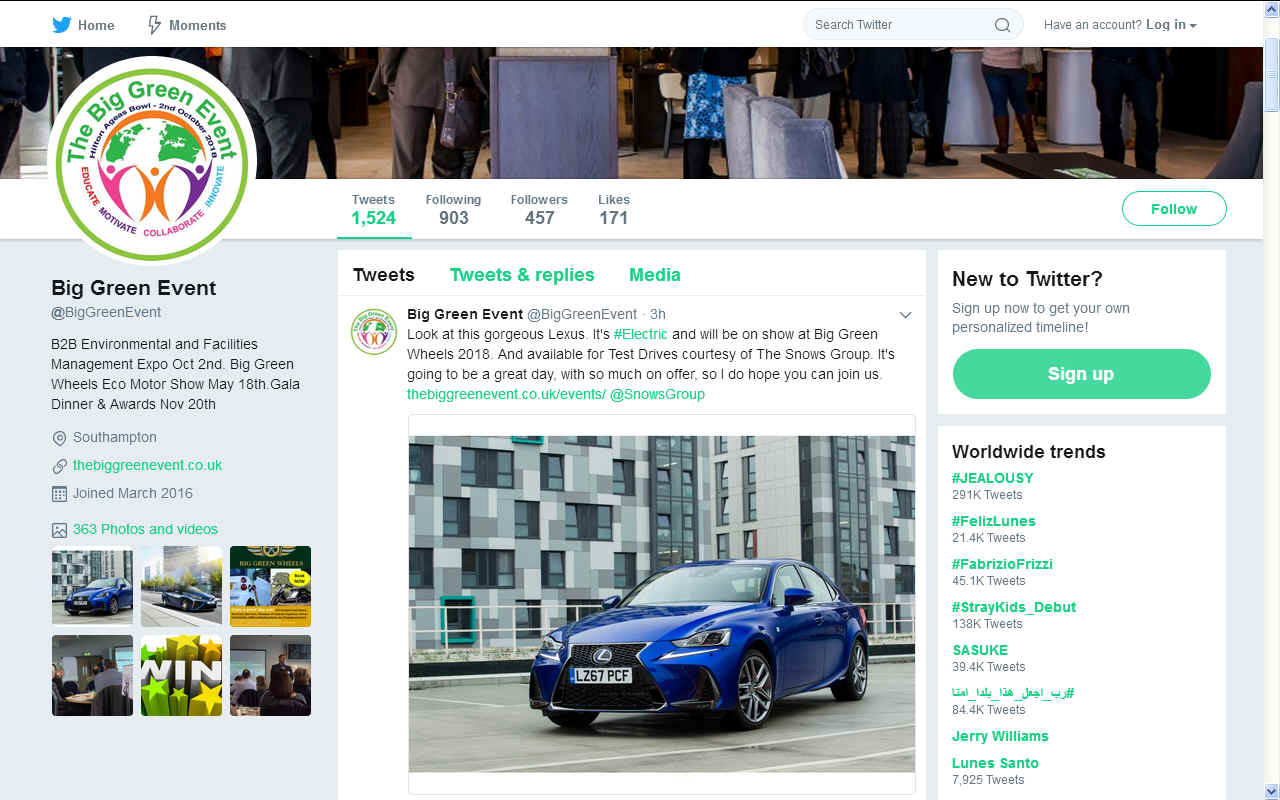
Task: Open the meeting room media thumbnail
Action: click(x=92, y=675)
